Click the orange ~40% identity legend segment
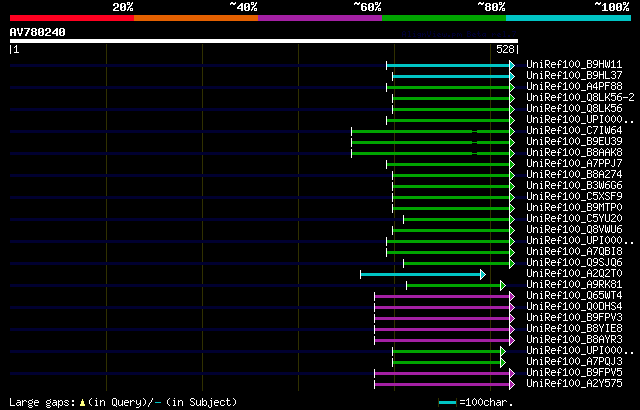 196,18
